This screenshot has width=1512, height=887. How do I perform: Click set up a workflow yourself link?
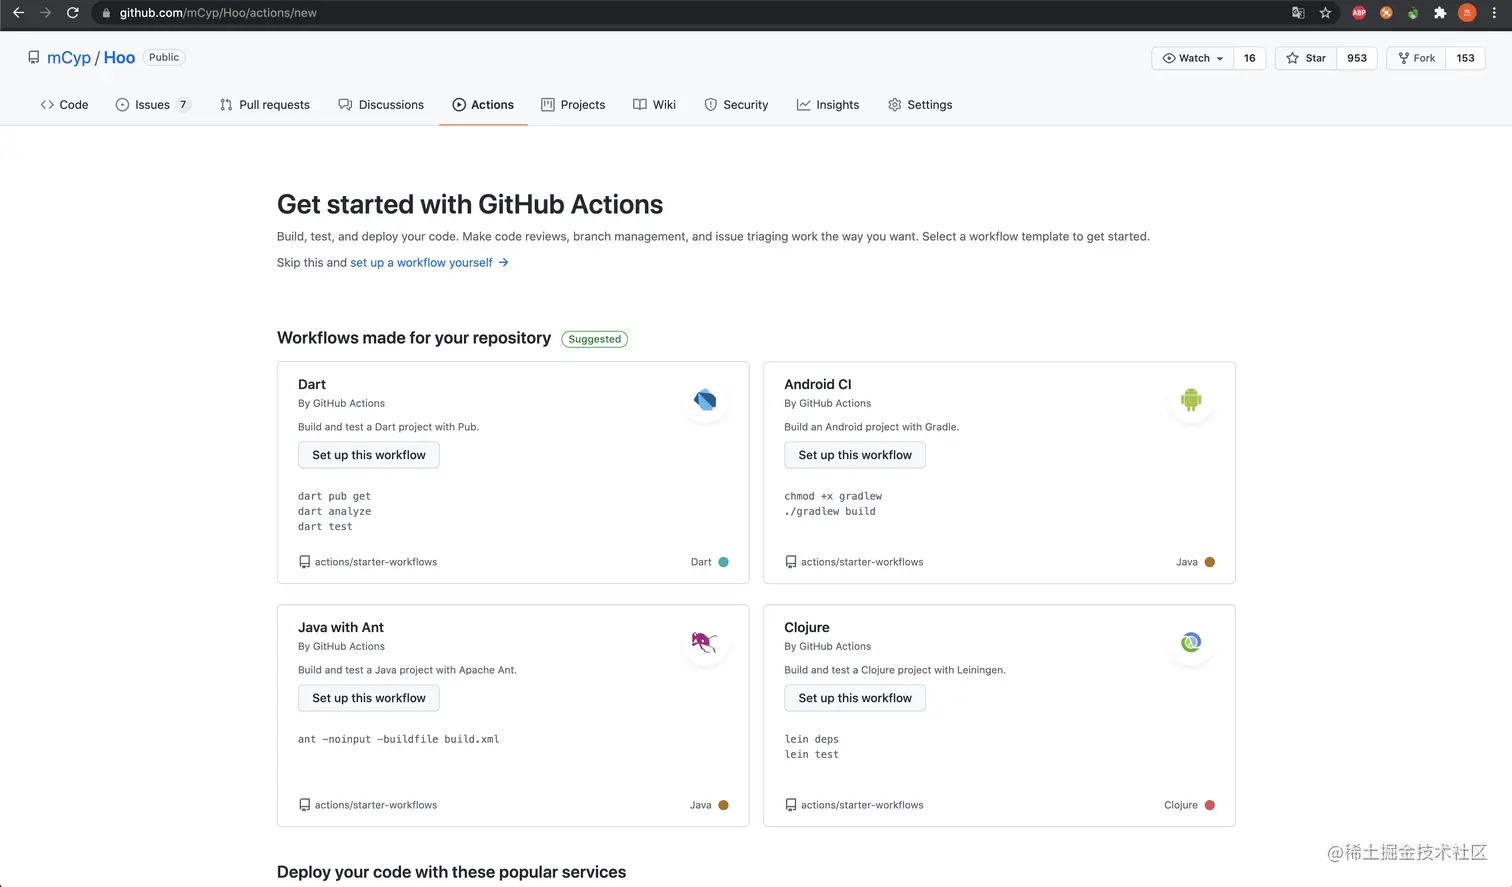[x=421, y=262]
